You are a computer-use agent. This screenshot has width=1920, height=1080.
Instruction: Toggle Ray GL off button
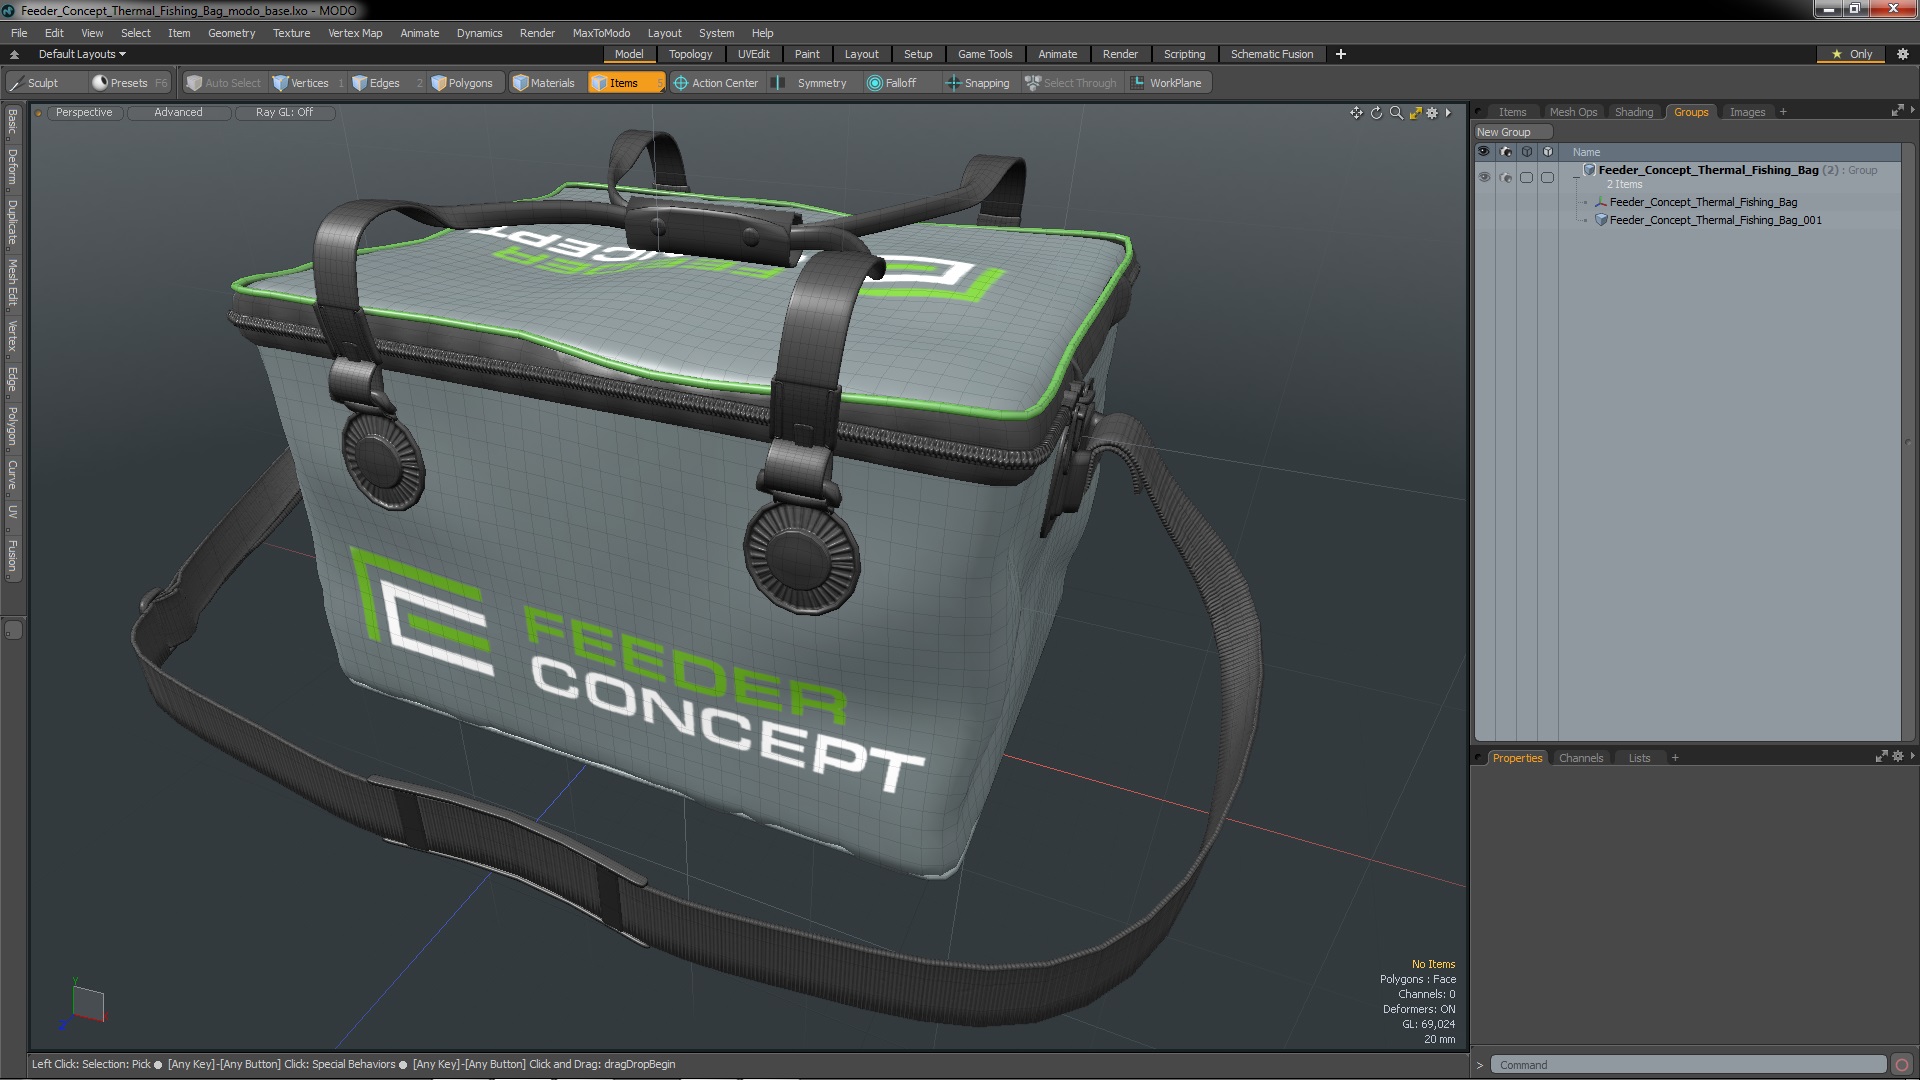pyautogui.click(x=284, y=113)
